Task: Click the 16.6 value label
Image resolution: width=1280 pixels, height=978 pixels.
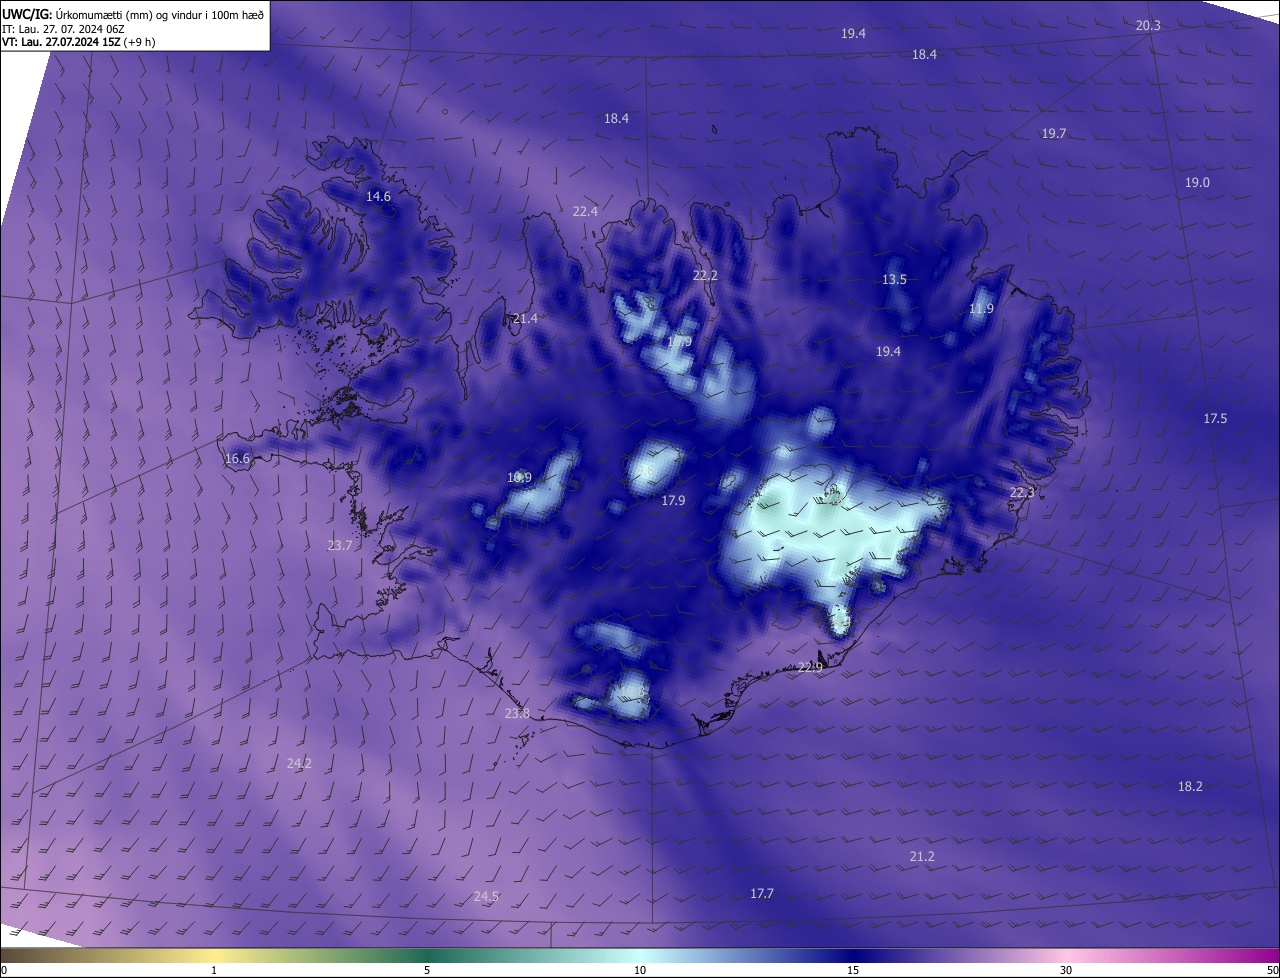Action: [x=237, y=459]
